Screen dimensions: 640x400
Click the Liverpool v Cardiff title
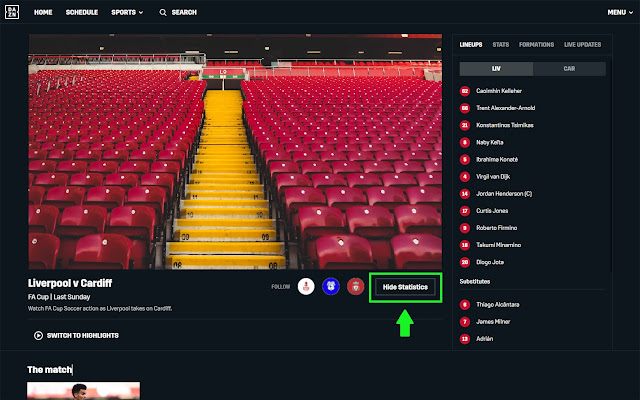click(70, 283)
